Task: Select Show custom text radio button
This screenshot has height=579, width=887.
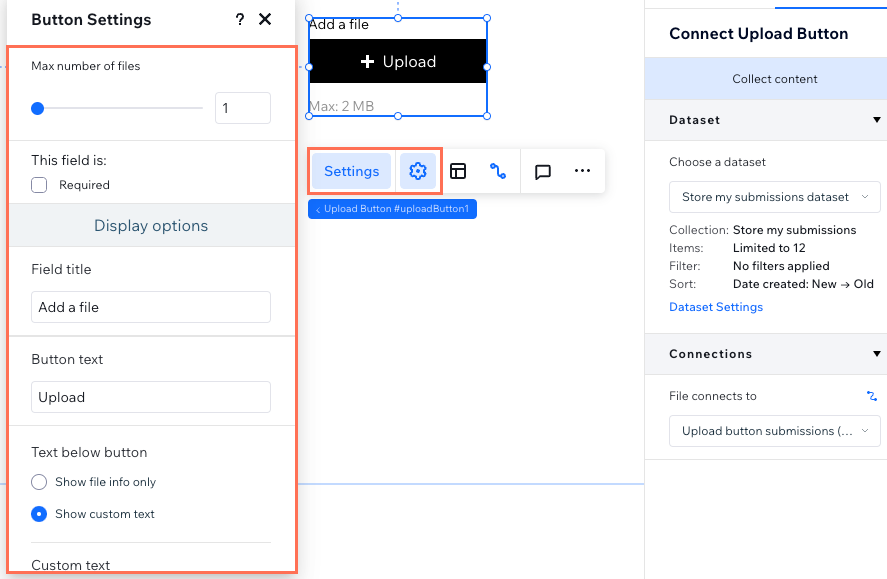Action: point(39,514)
